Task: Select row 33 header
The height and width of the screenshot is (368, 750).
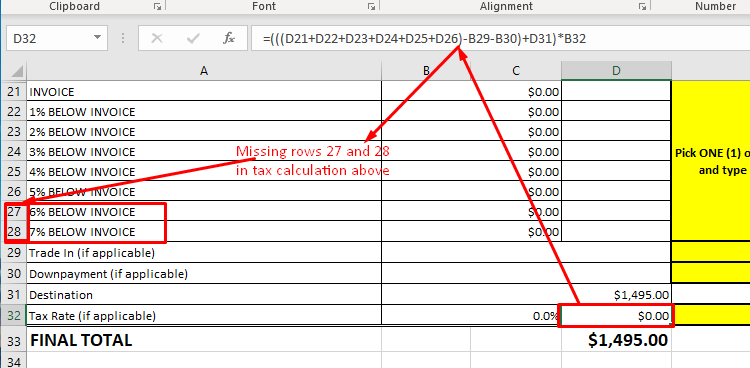Action: coord(14,340)
